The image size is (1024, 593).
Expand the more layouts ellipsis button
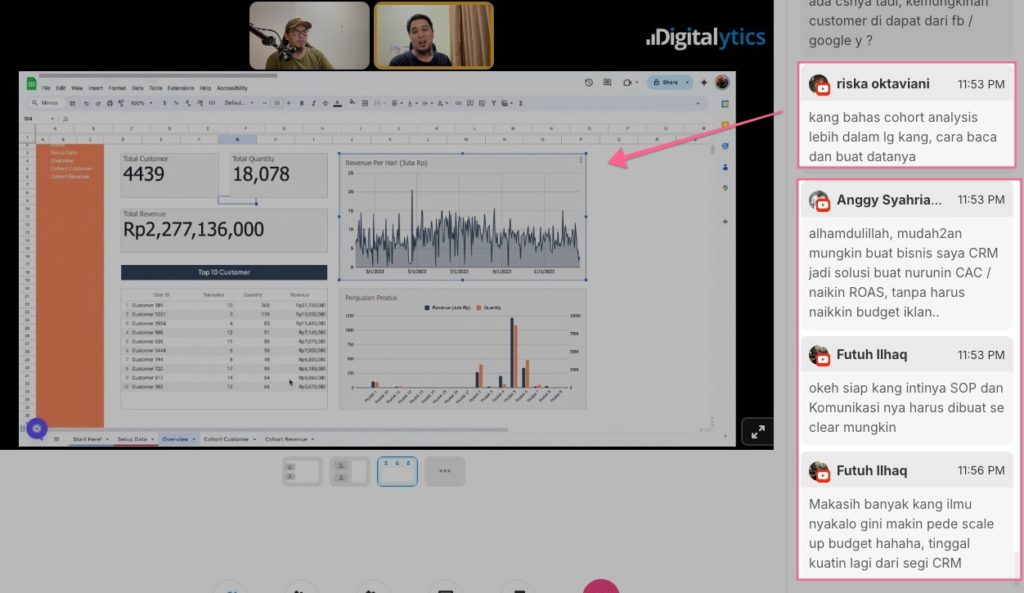445,471
